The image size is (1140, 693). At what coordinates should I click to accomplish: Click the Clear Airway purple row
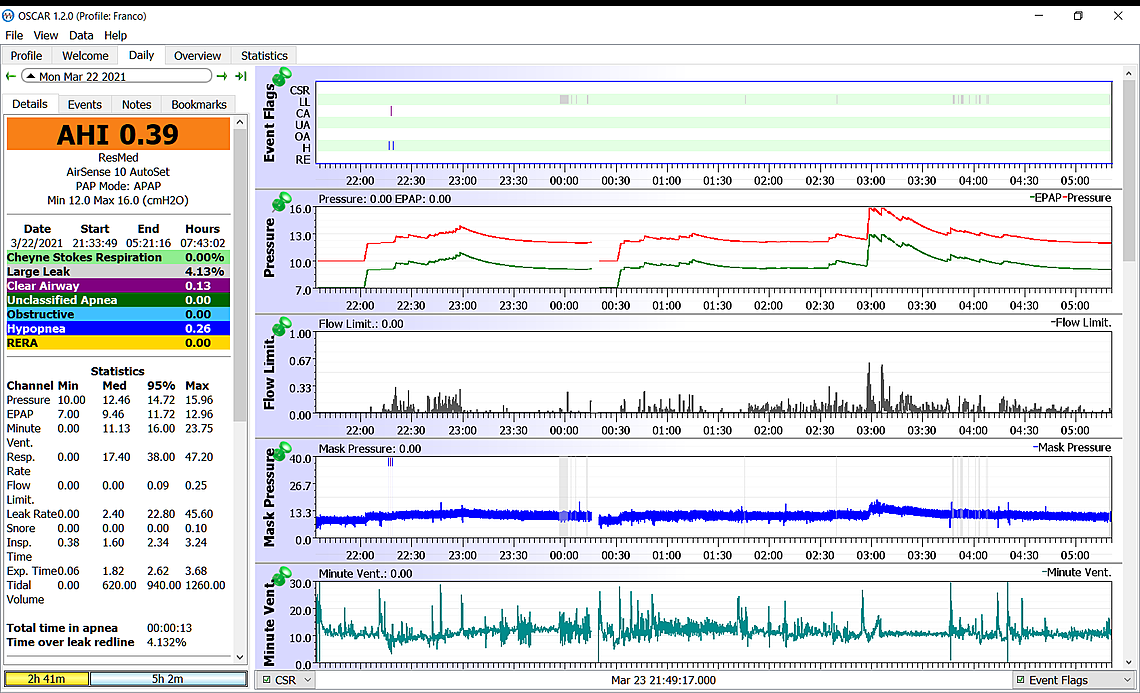(118, 286)
